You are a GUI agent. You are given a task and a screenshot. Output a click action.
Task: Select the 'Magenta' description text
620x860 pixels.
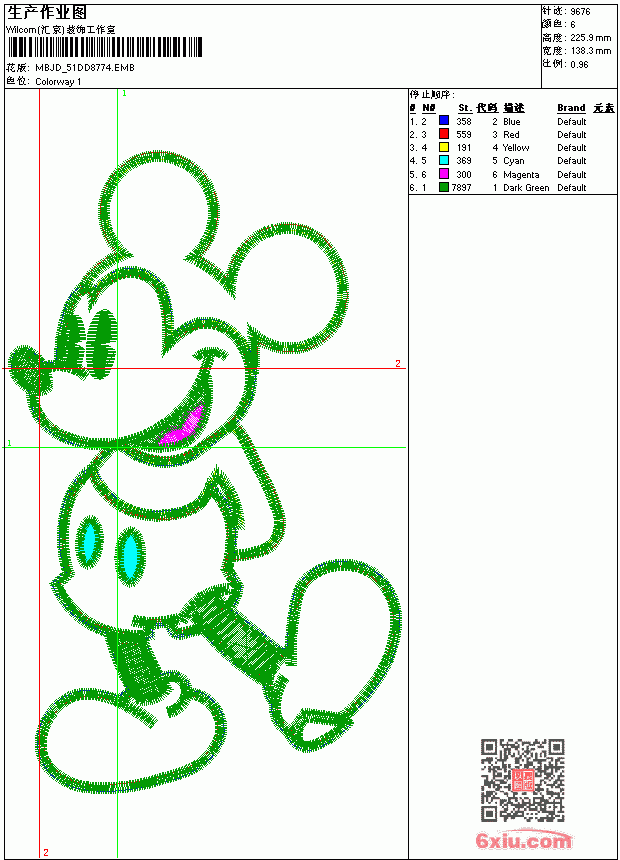(521, 175)
